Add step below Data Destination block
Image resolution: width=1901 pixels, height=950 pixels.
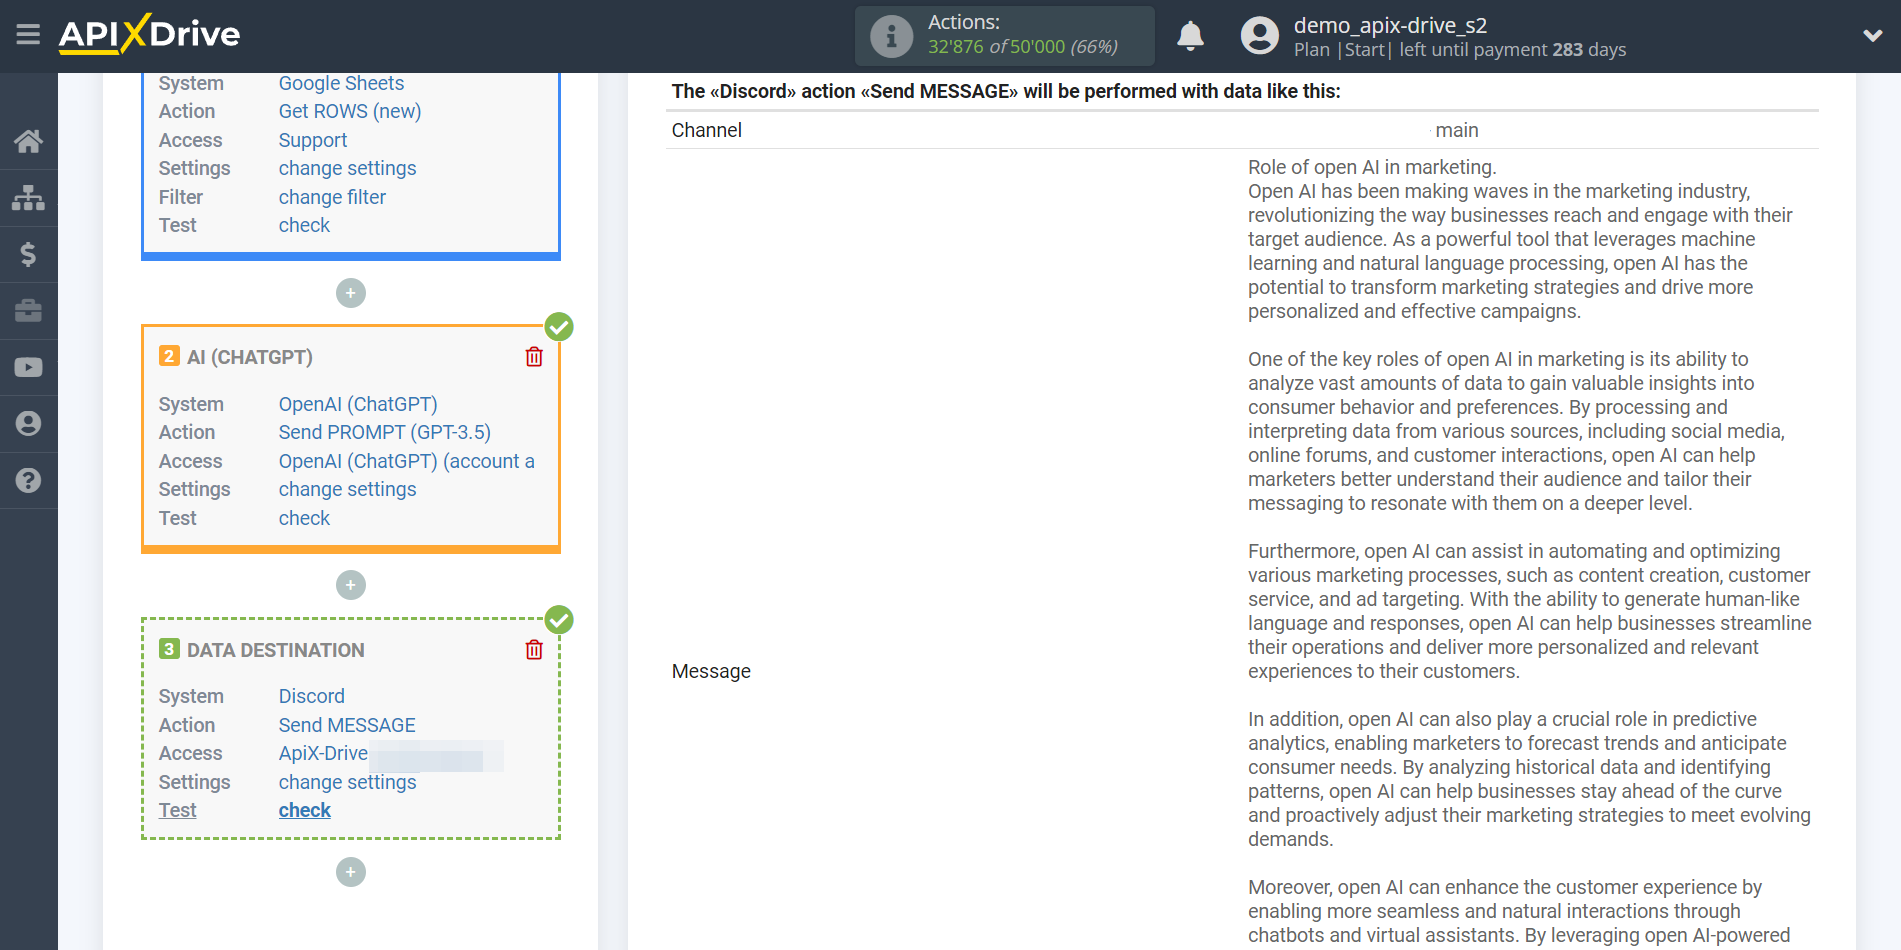(351, 872)
